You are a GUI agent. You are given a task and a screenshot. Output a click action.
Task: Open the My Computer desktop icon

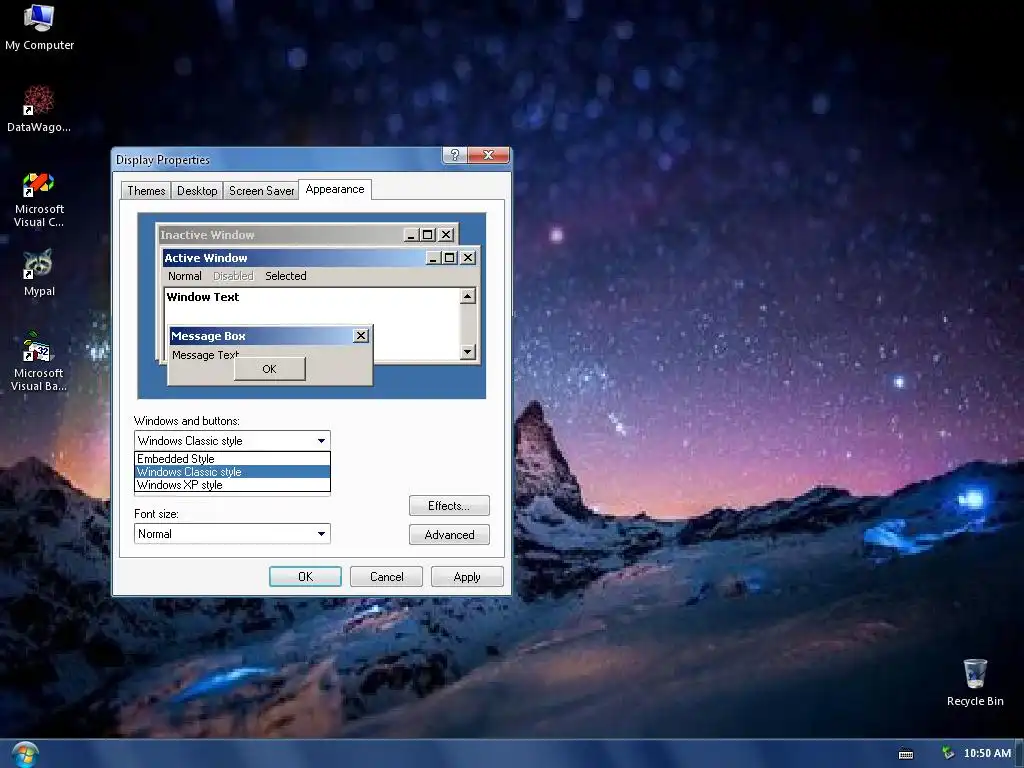39,27
